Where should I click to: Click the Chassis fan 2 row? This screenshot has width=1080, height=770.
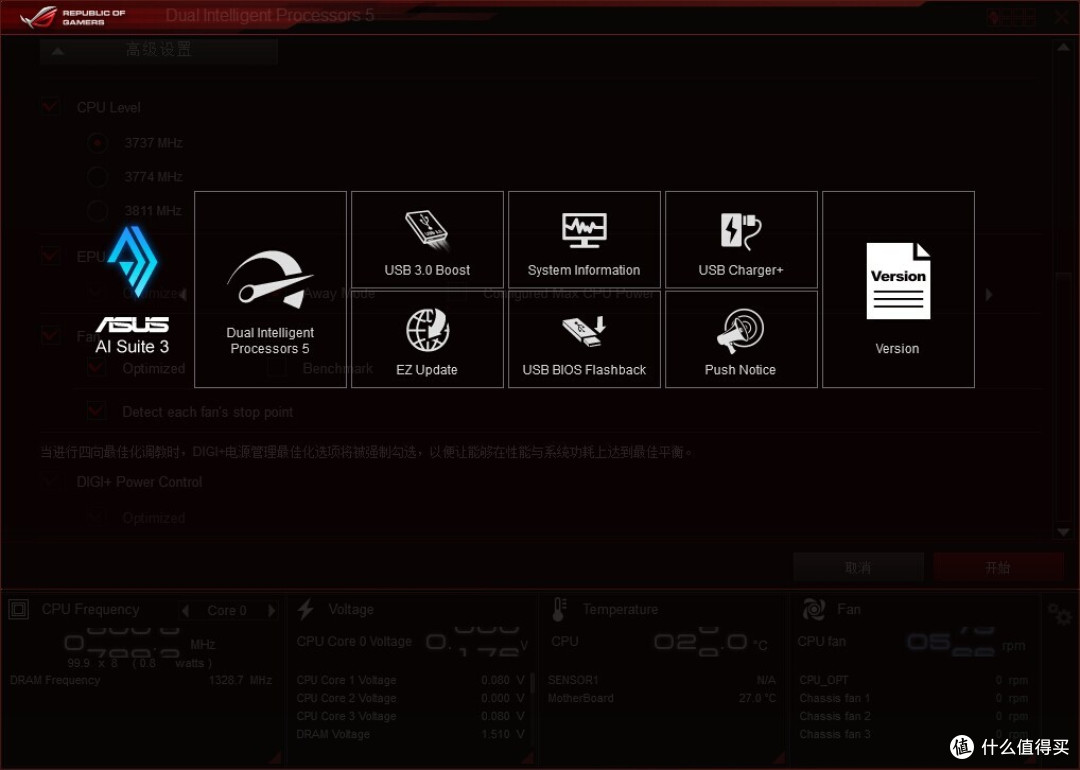913,716
